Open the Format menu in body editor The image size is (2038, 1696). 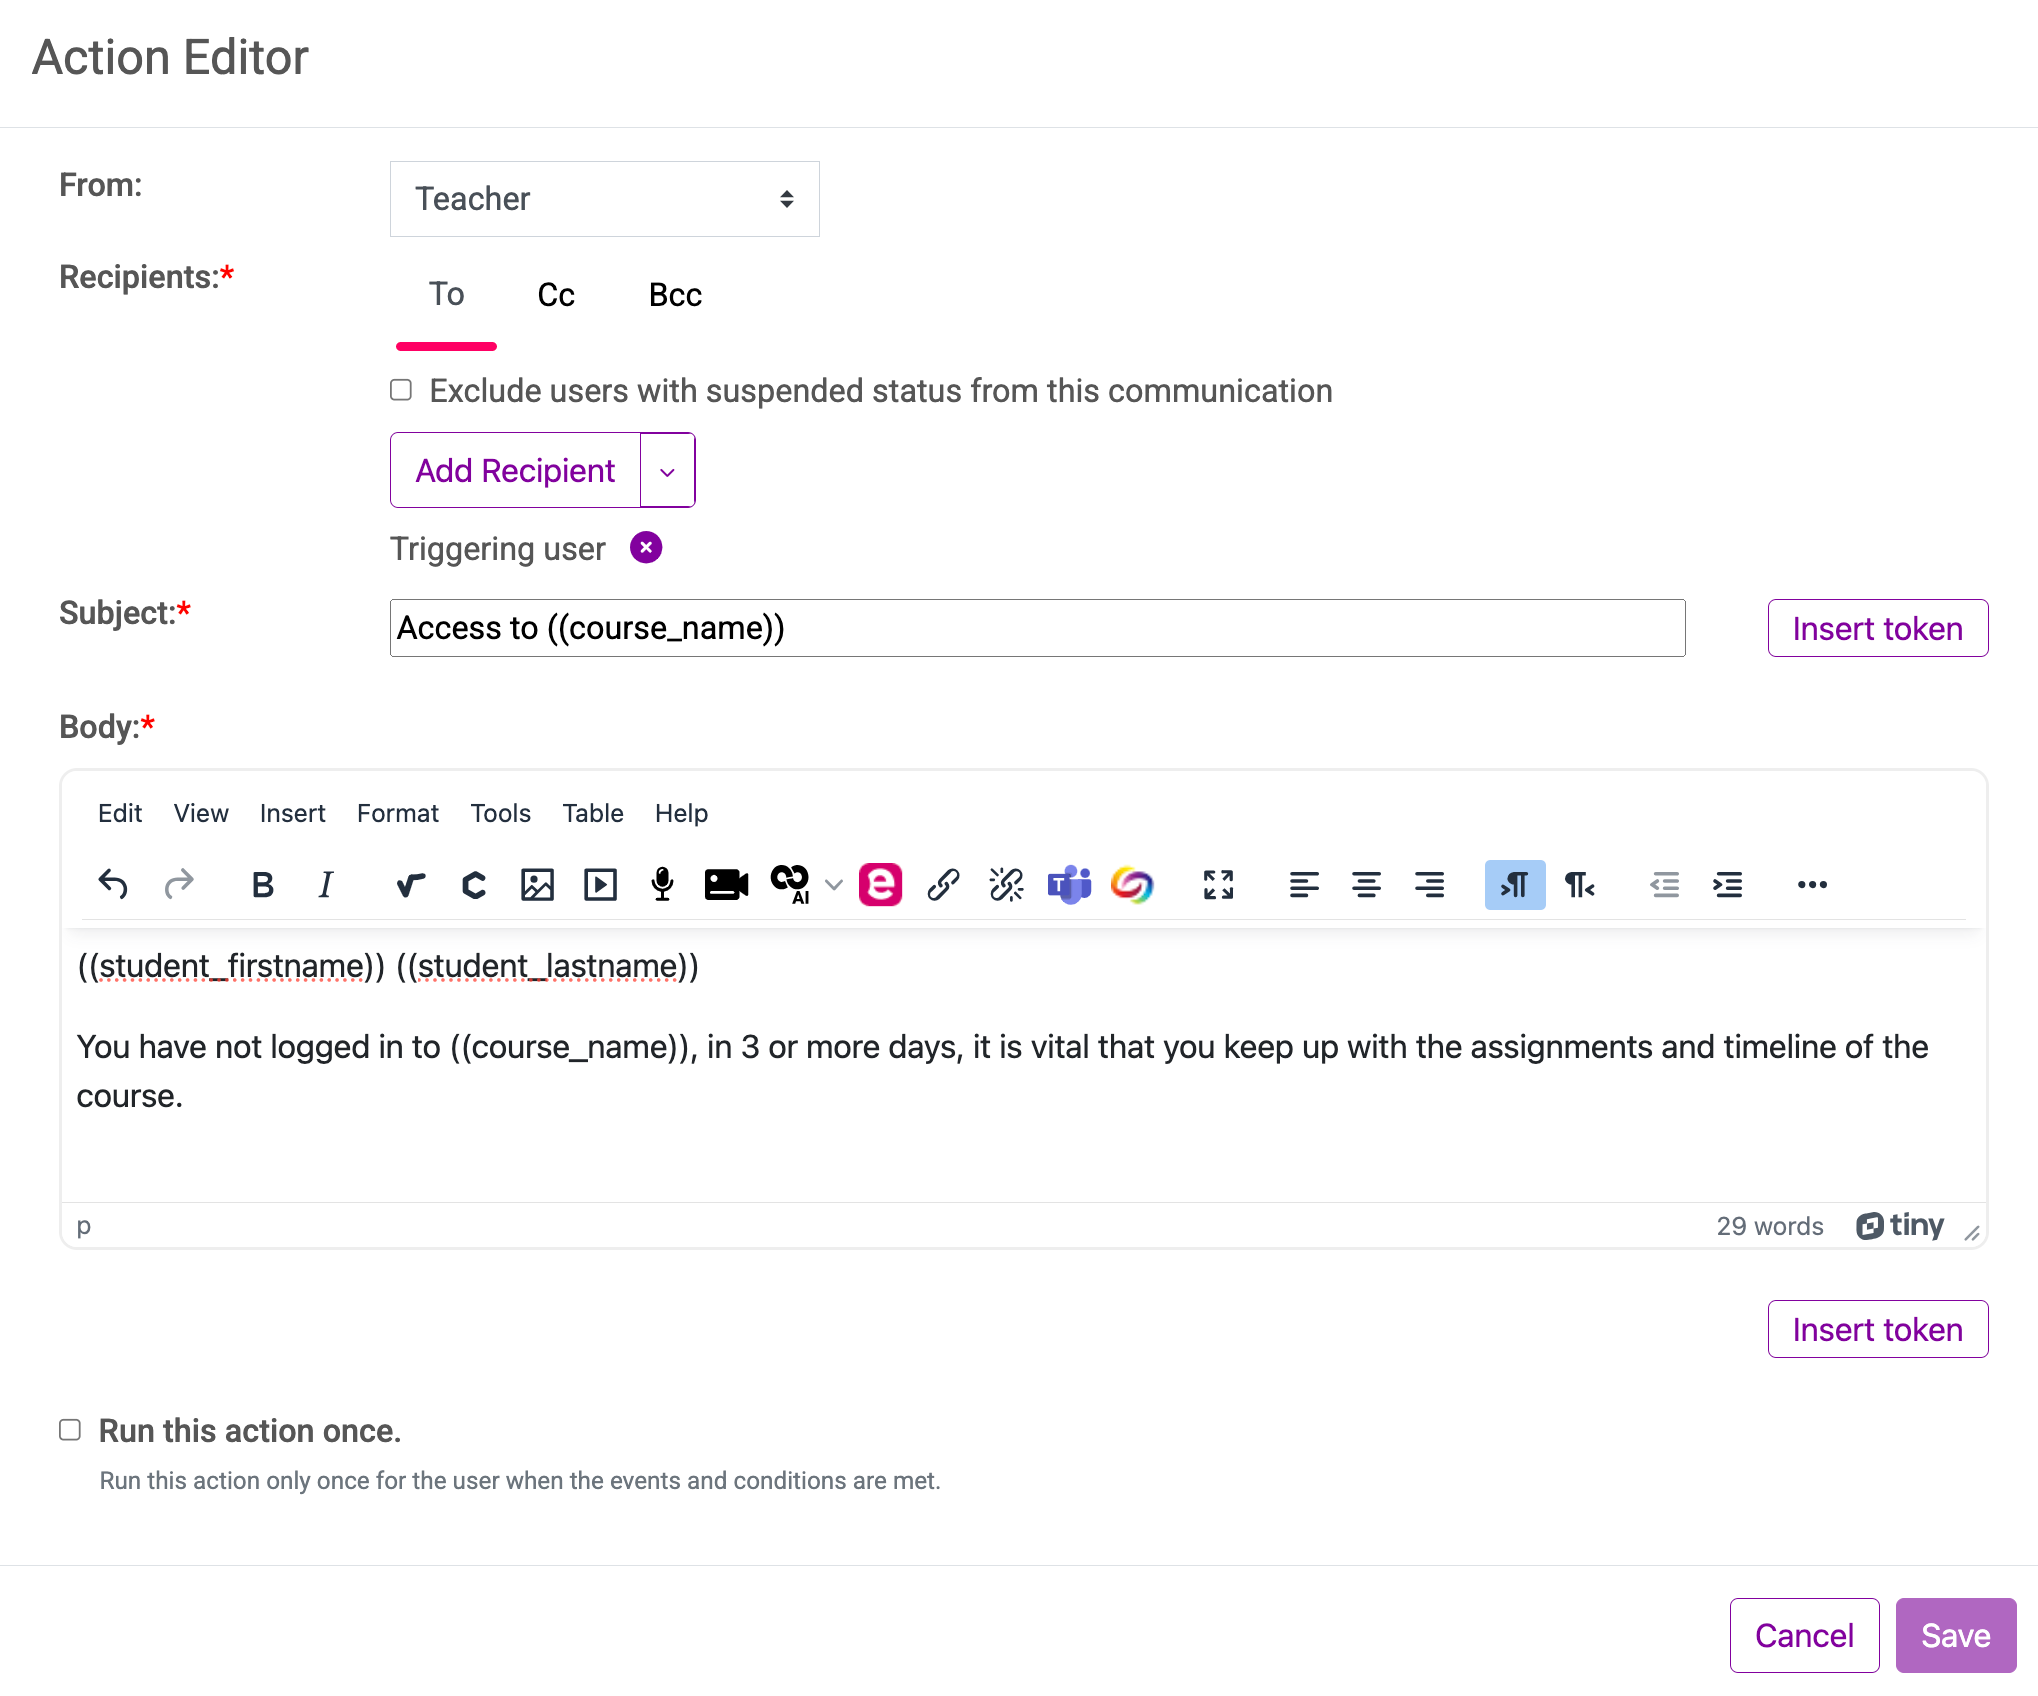click(396, 814)
